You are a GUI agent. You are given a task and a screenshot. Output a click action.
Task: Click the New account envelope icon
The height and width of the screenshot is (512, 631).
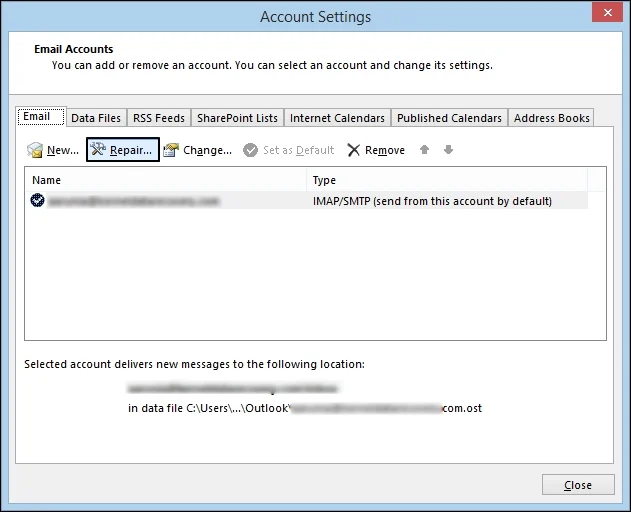[35, 150]
